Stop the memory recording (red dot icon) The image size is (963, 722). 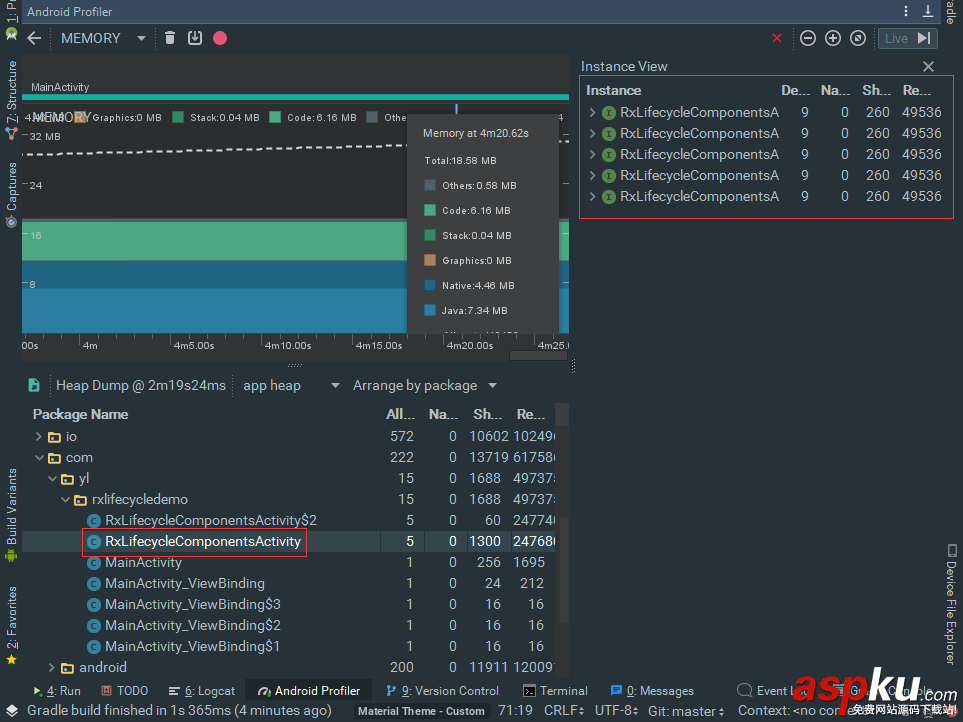[222, 37]
